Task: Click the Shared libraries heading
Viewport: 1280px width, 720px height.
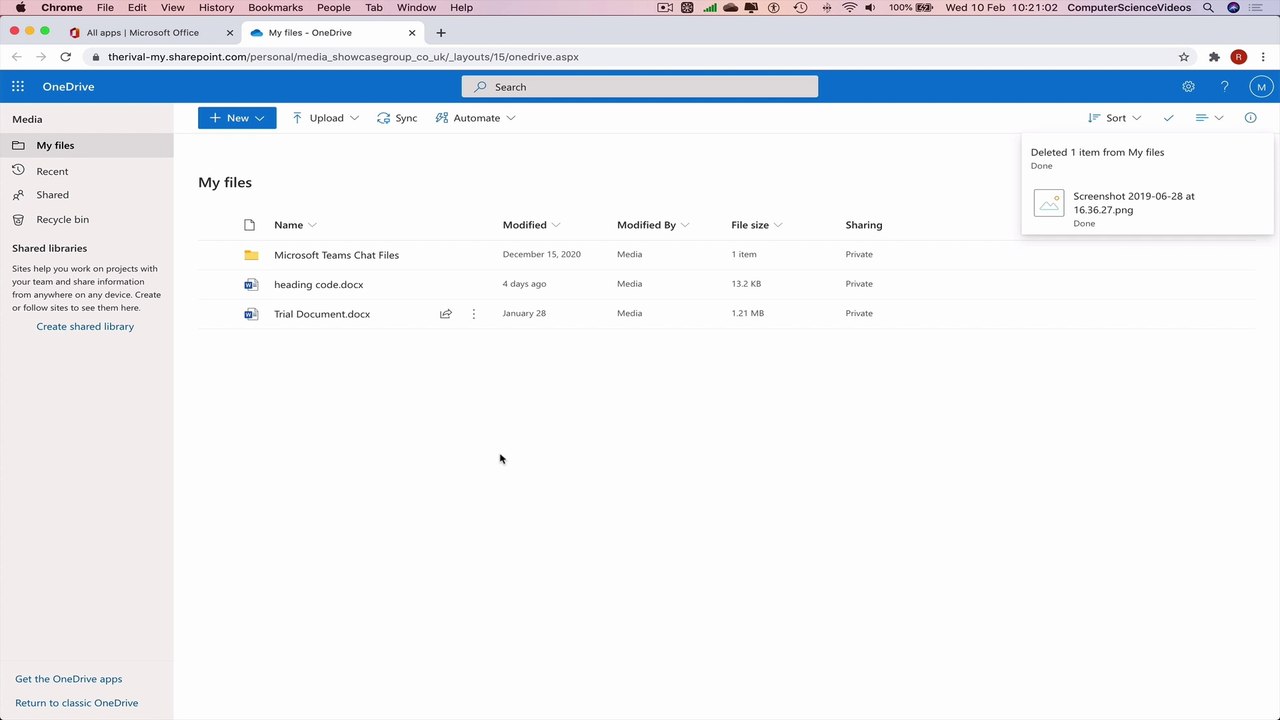Action: pos(49,248)
